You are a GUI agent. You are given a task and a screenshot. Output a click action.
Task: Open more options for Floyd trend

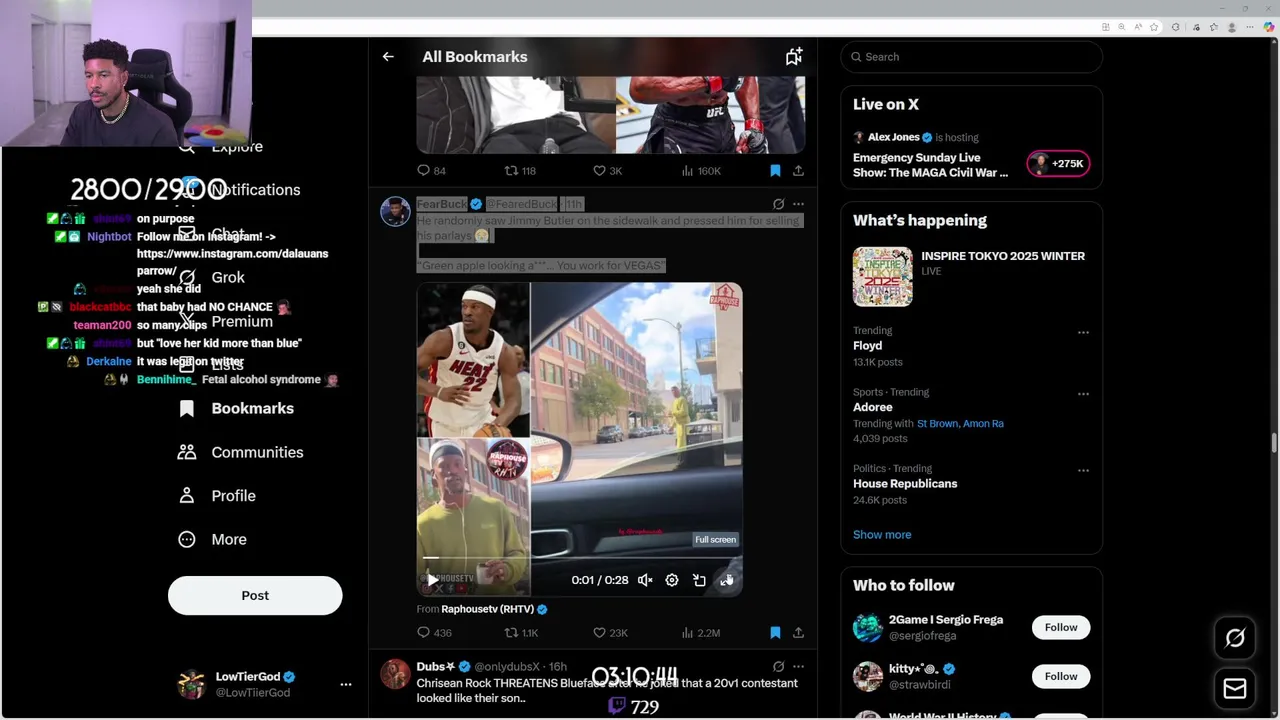1083,332
